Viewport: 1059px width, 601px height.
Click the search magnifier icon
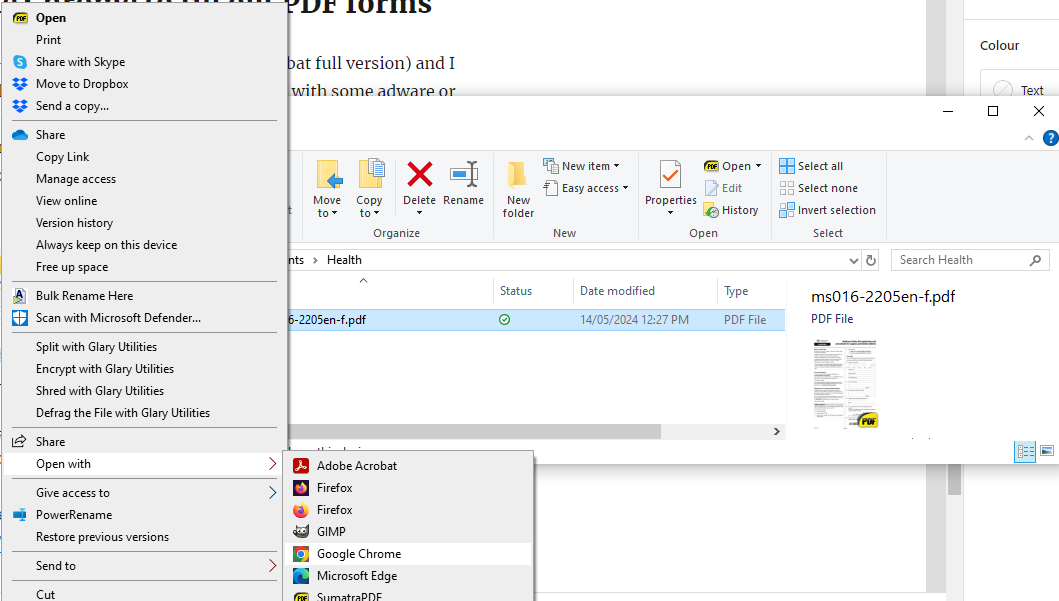1035,260
